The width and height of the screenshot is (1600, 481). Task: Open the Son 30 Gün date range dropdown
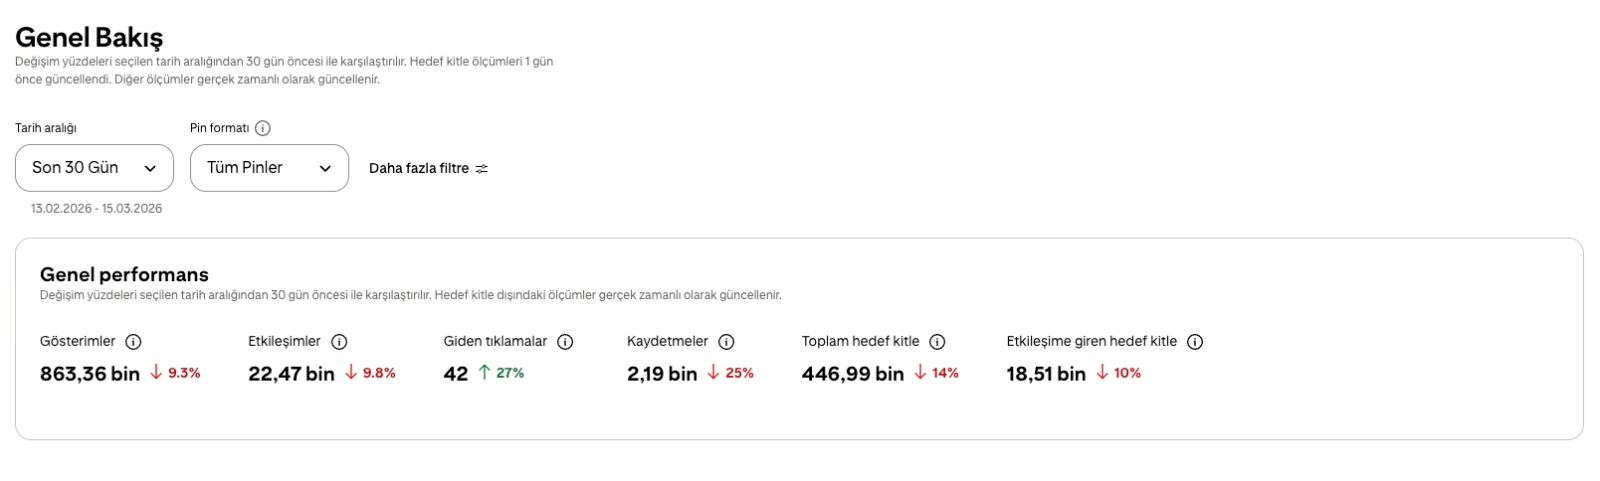94,168
